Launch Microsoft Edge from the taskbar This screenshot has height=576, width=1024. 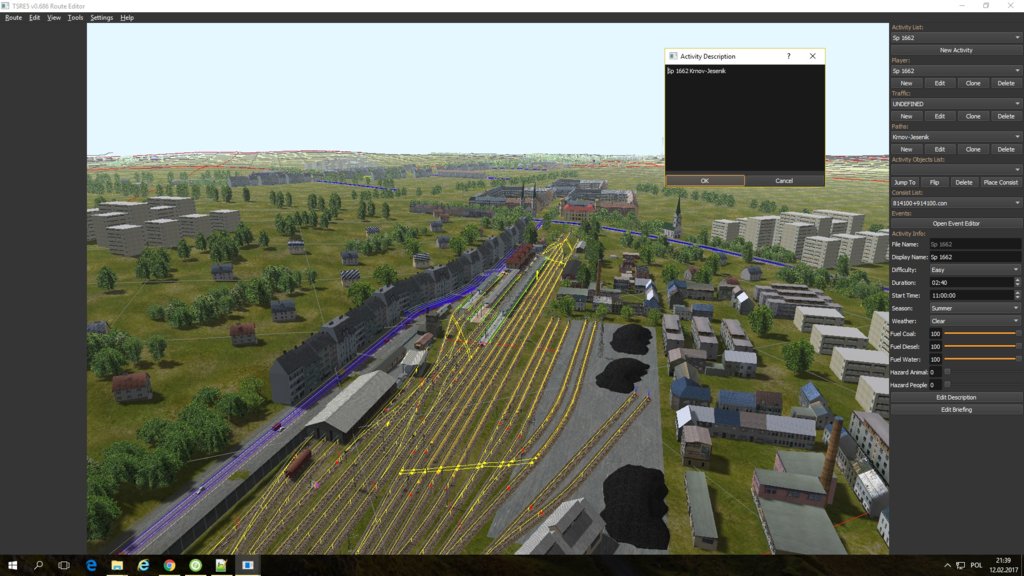coord(92,566)
